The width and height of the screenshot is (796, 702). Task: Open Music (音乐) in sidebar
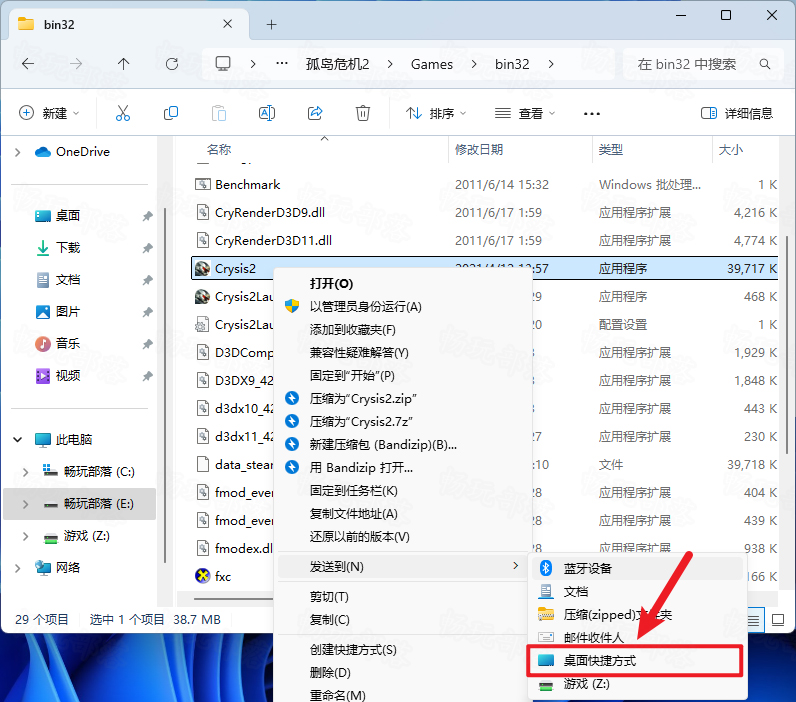click(68, 344)
